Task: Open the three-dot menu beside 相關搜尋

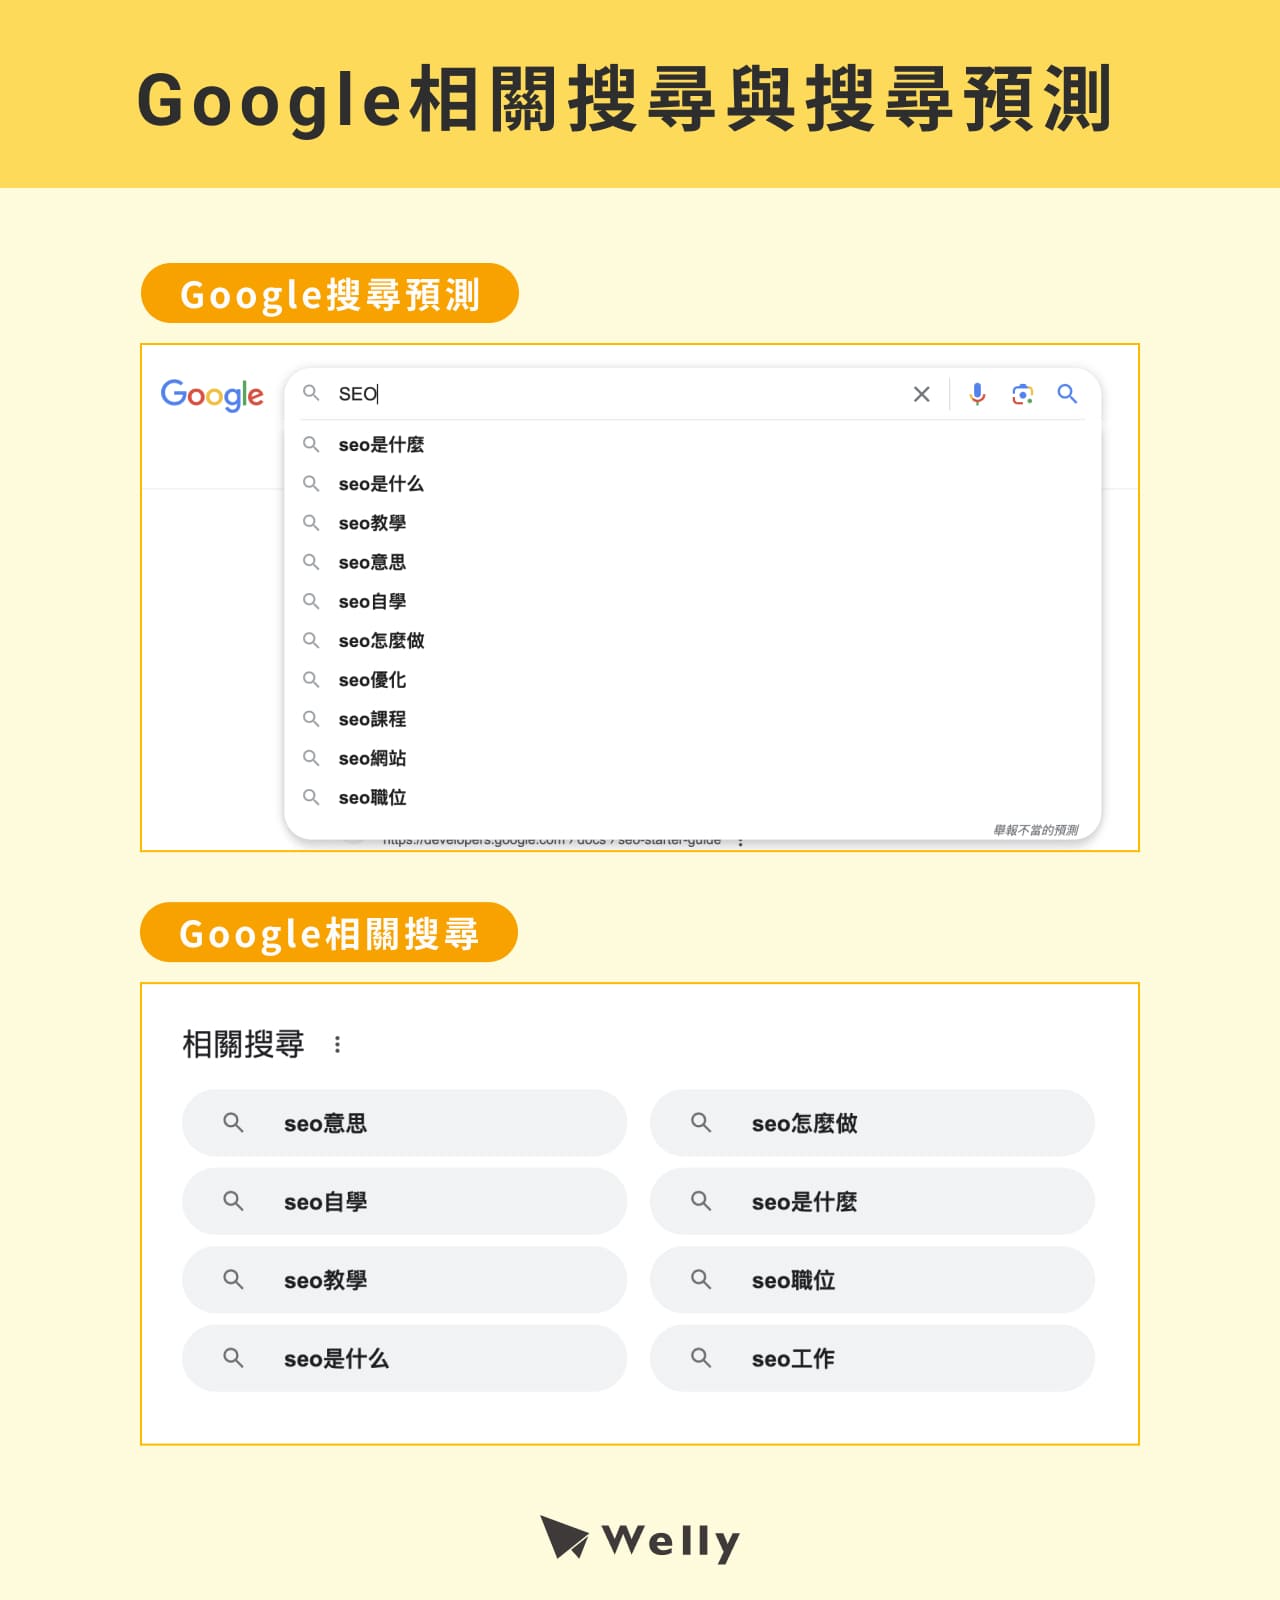Action: point(337,1045)
